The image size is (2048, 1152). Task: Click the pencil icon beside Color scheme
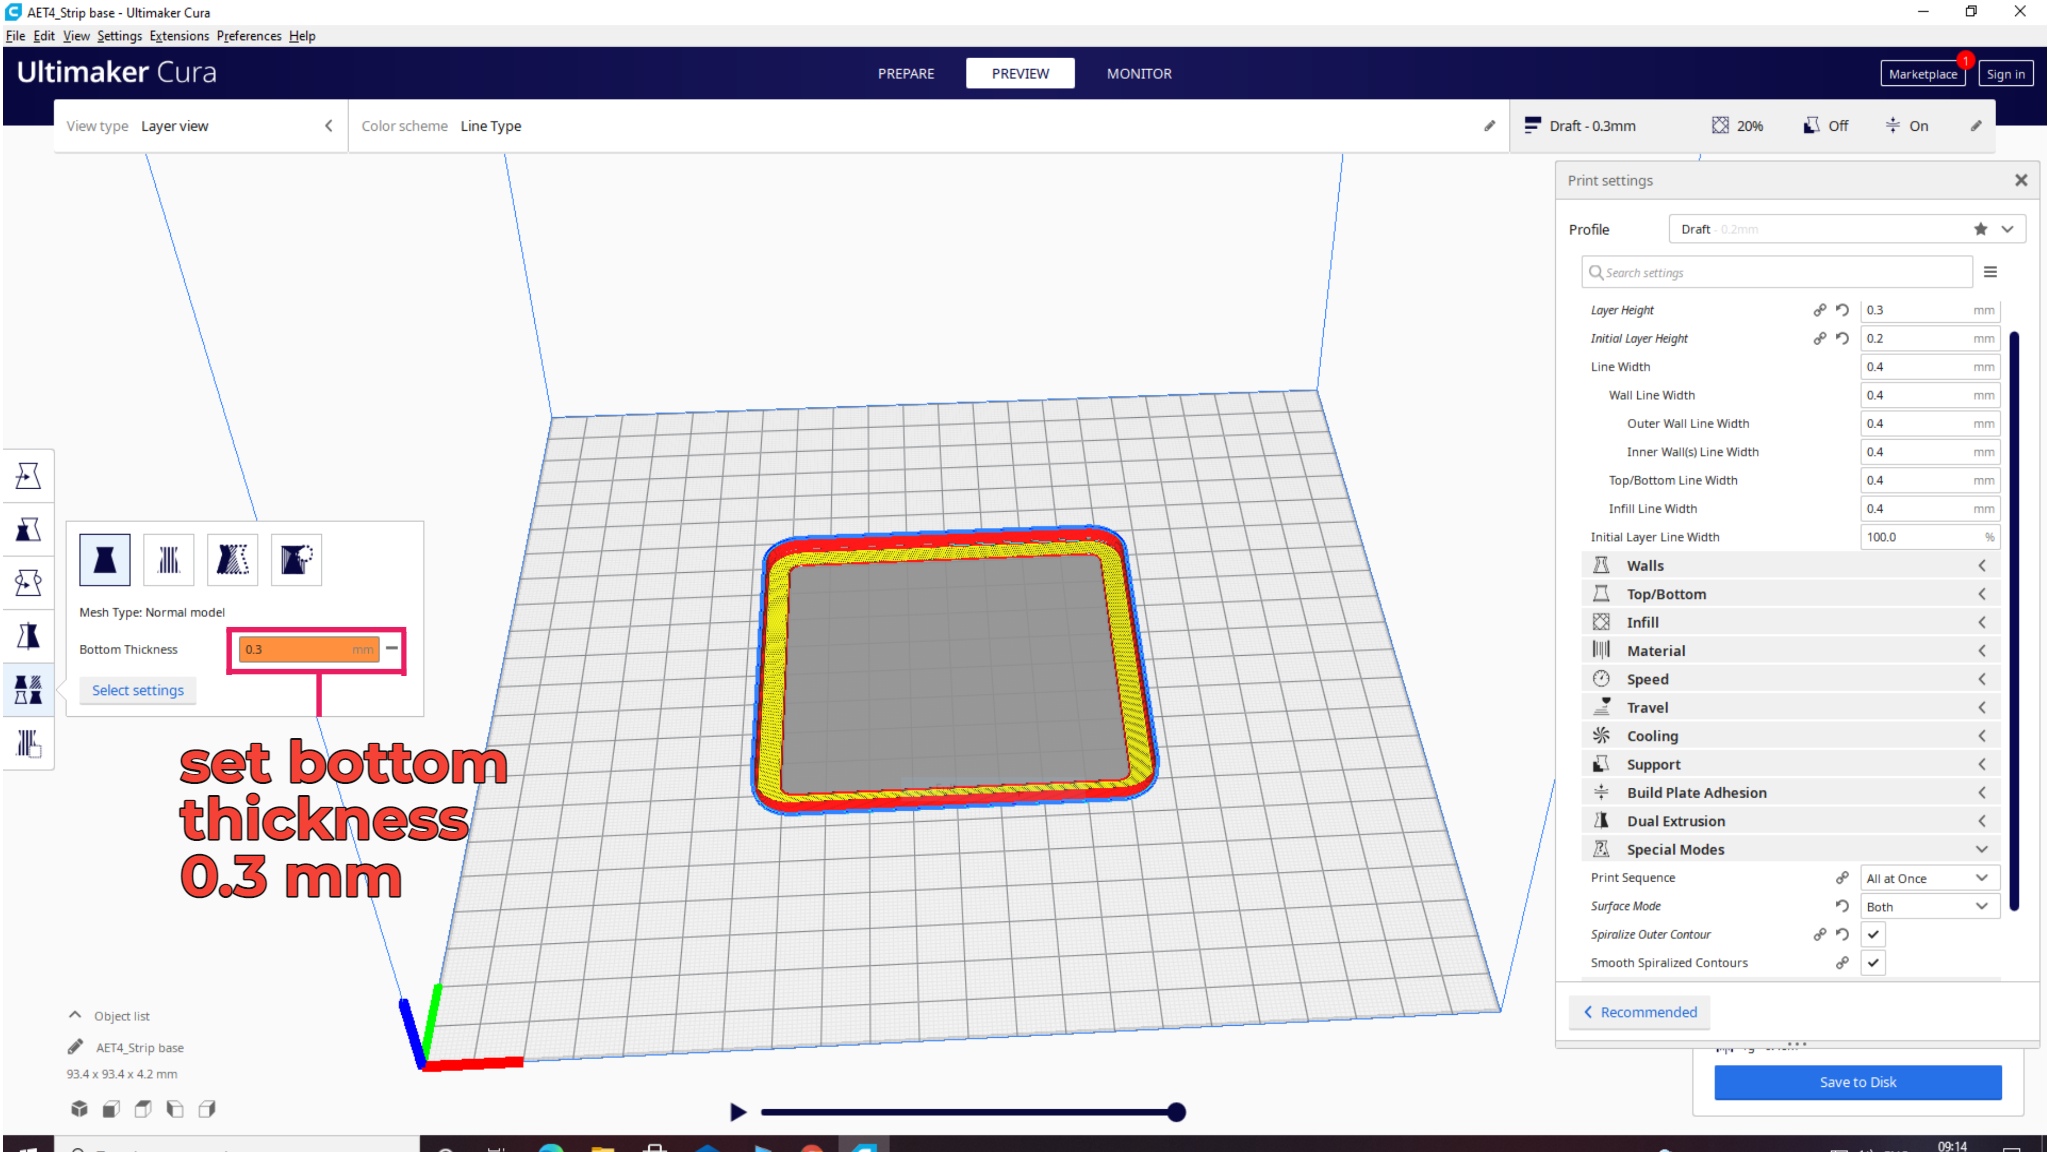1489,126
